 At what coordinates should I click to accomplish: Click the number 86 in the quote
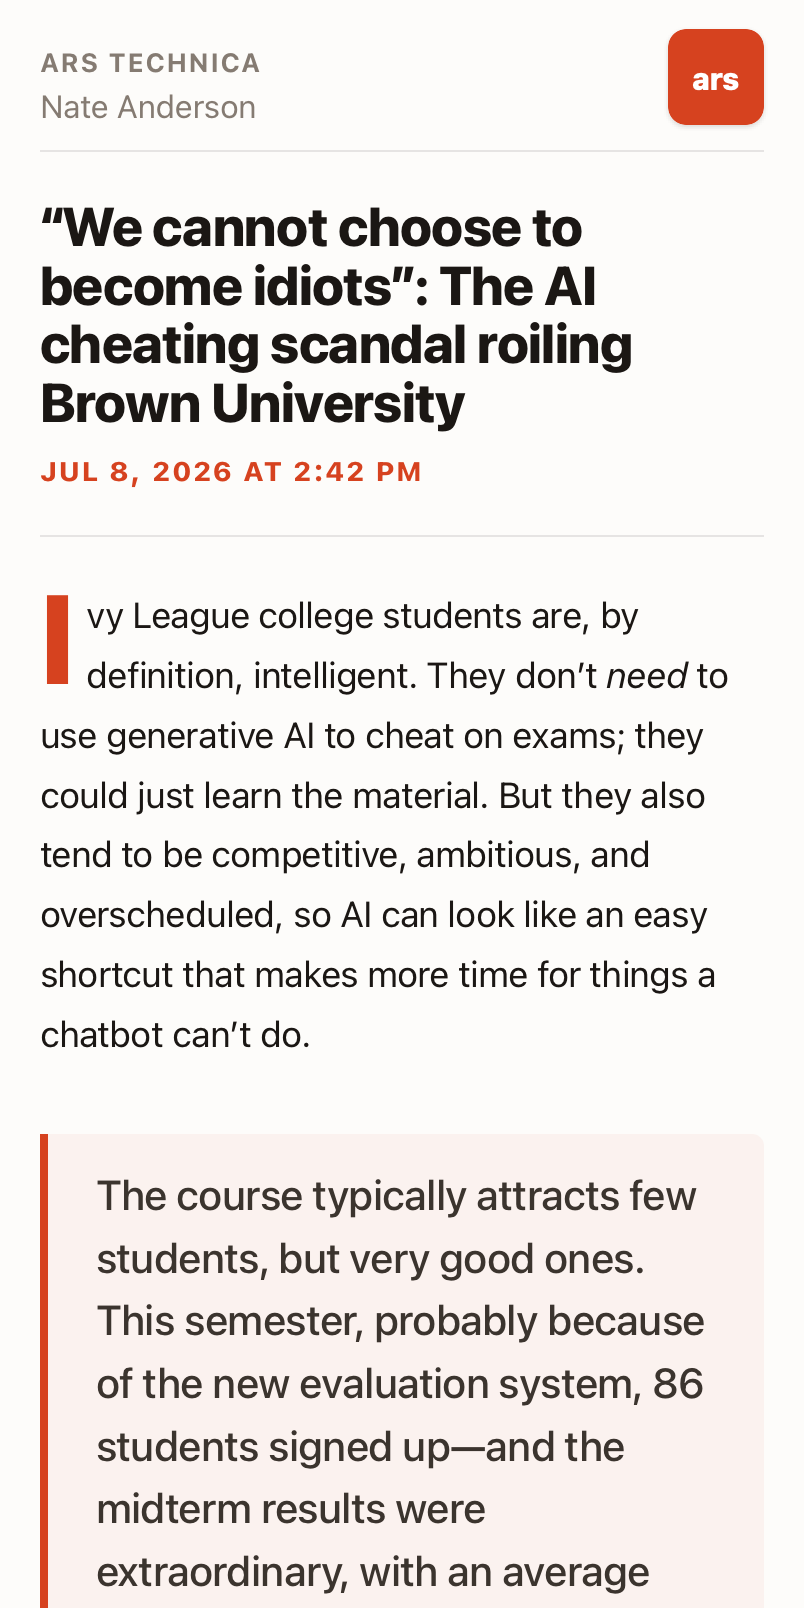pos(678,1385)
